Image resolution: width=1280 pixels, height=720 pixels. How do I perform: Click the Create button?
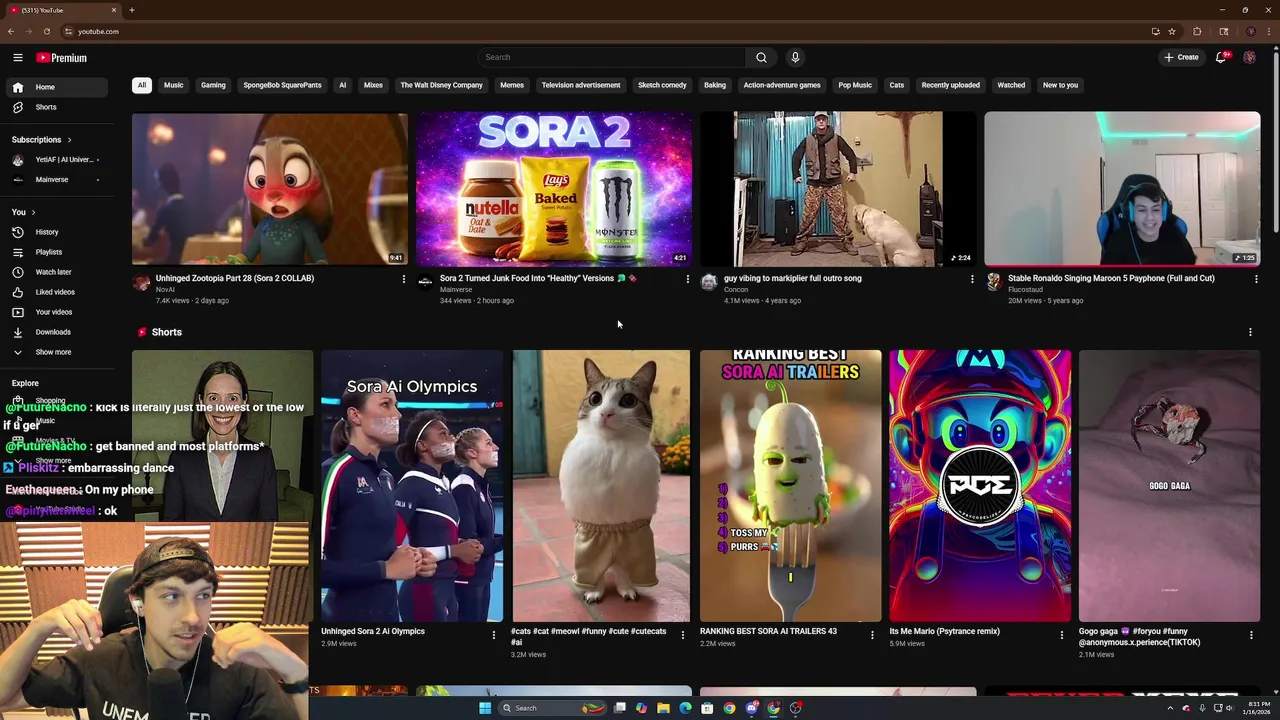tap(1181, 57)
